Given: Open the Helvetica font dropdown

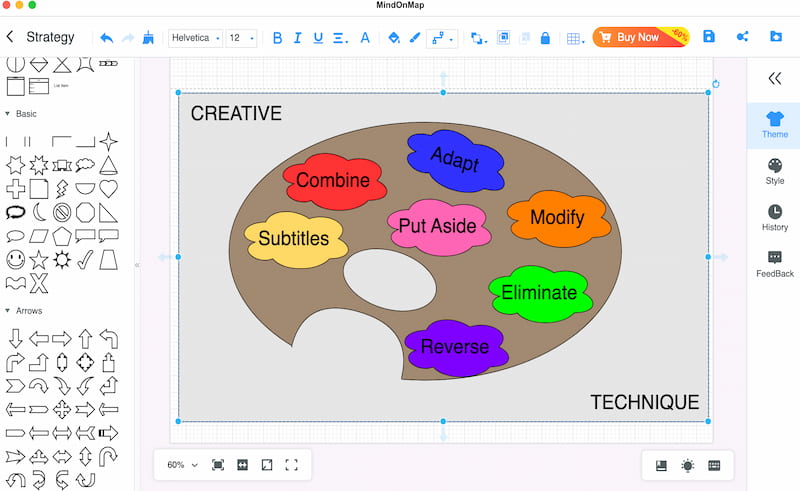Looking at the screenshot, I should coord(195,38).
